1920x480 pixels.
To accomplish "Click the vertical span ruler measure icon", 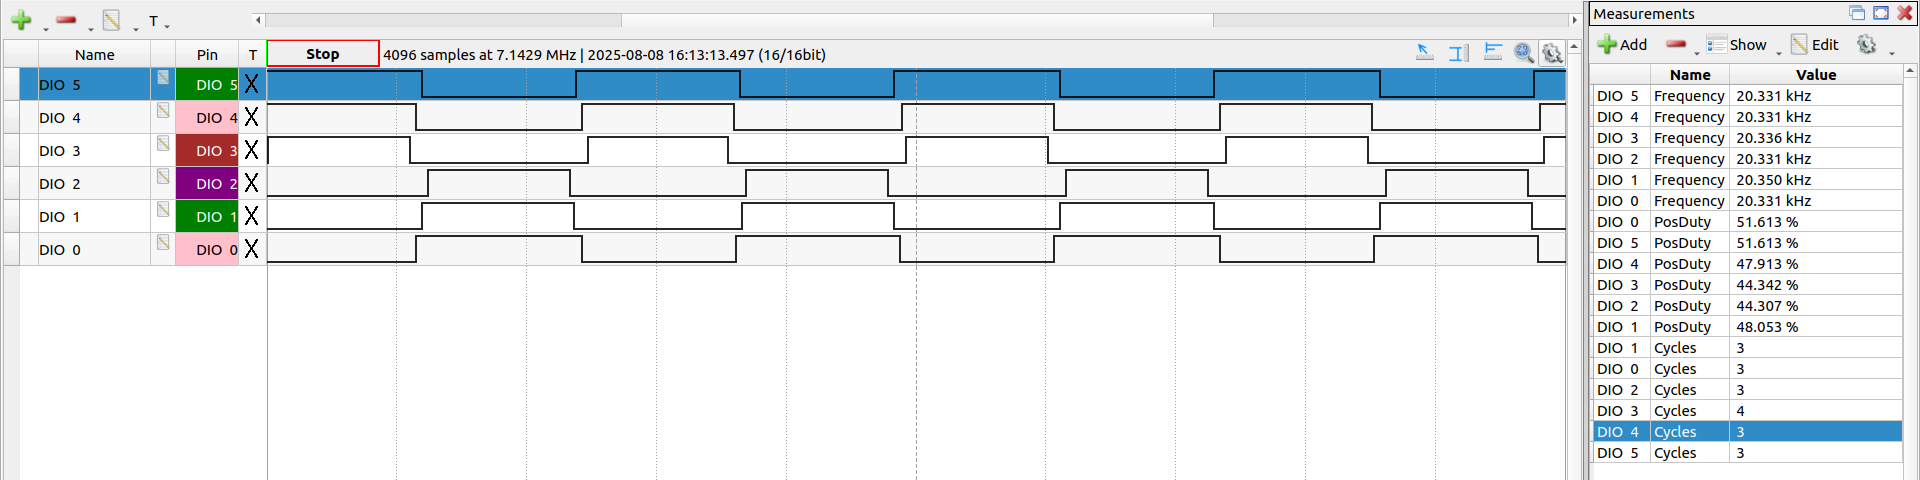I will click(1459, 53).
